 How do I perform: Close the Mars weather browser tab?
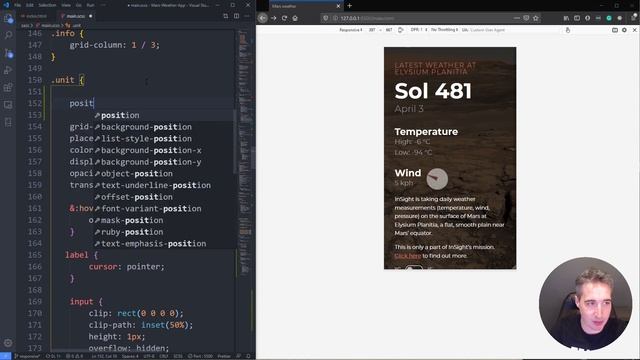coord(338,6)
